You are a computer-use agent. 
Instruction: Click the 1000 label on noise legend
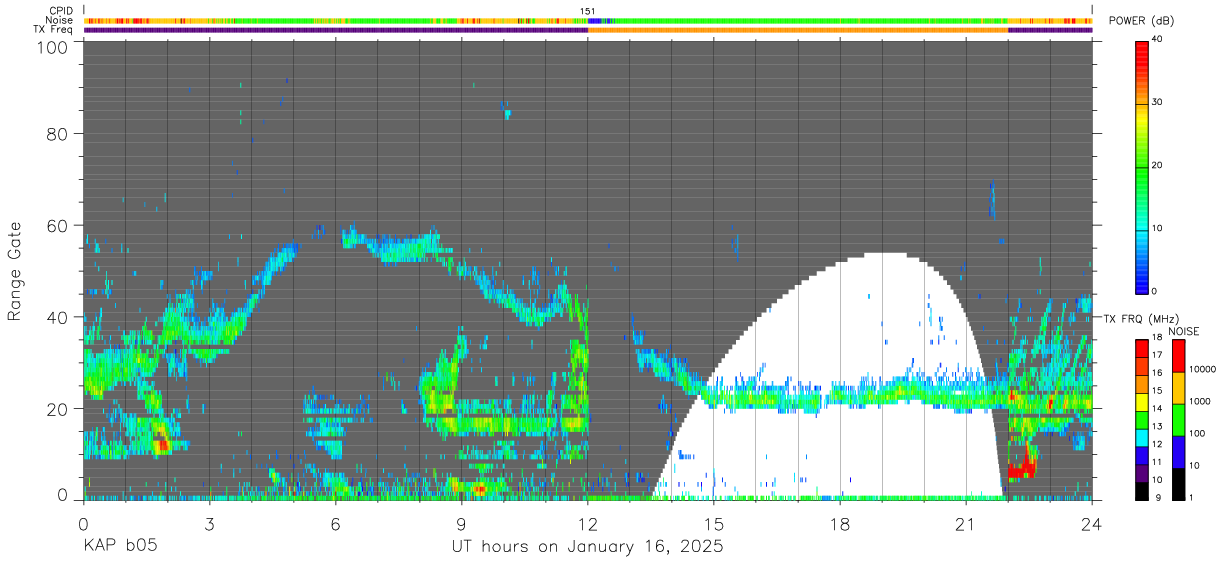click(1200, 402)
